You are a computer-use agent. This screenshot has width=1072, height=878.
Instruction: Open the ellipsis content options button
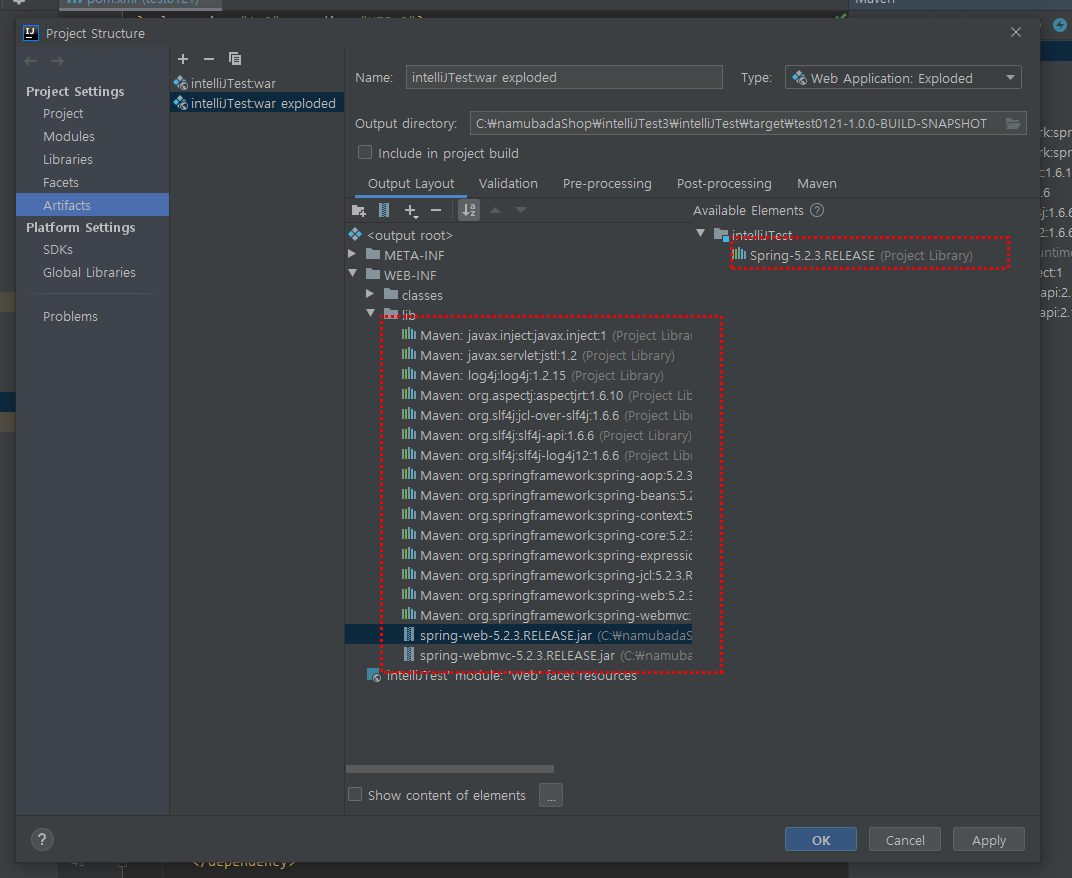point(551,795)
